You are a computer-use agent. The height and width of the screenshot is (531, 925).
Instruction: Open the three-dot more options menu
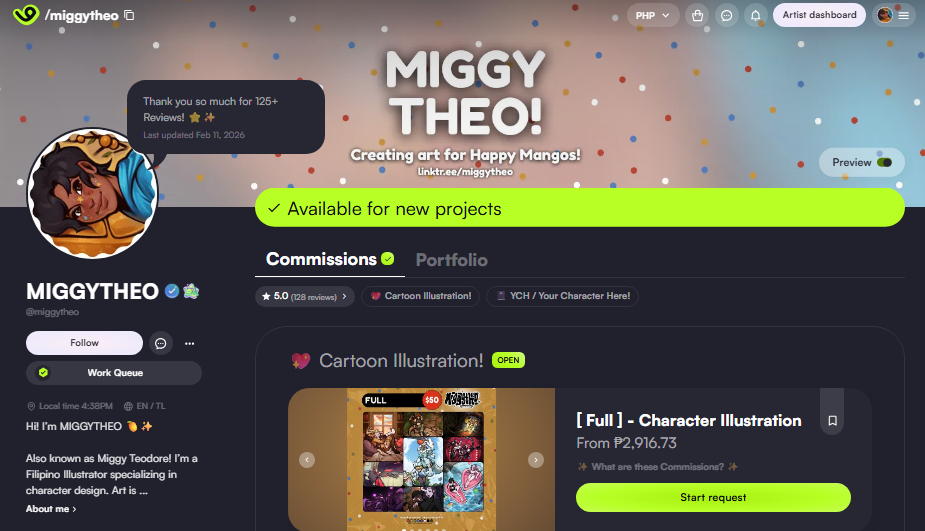click(x=189, y=343)
